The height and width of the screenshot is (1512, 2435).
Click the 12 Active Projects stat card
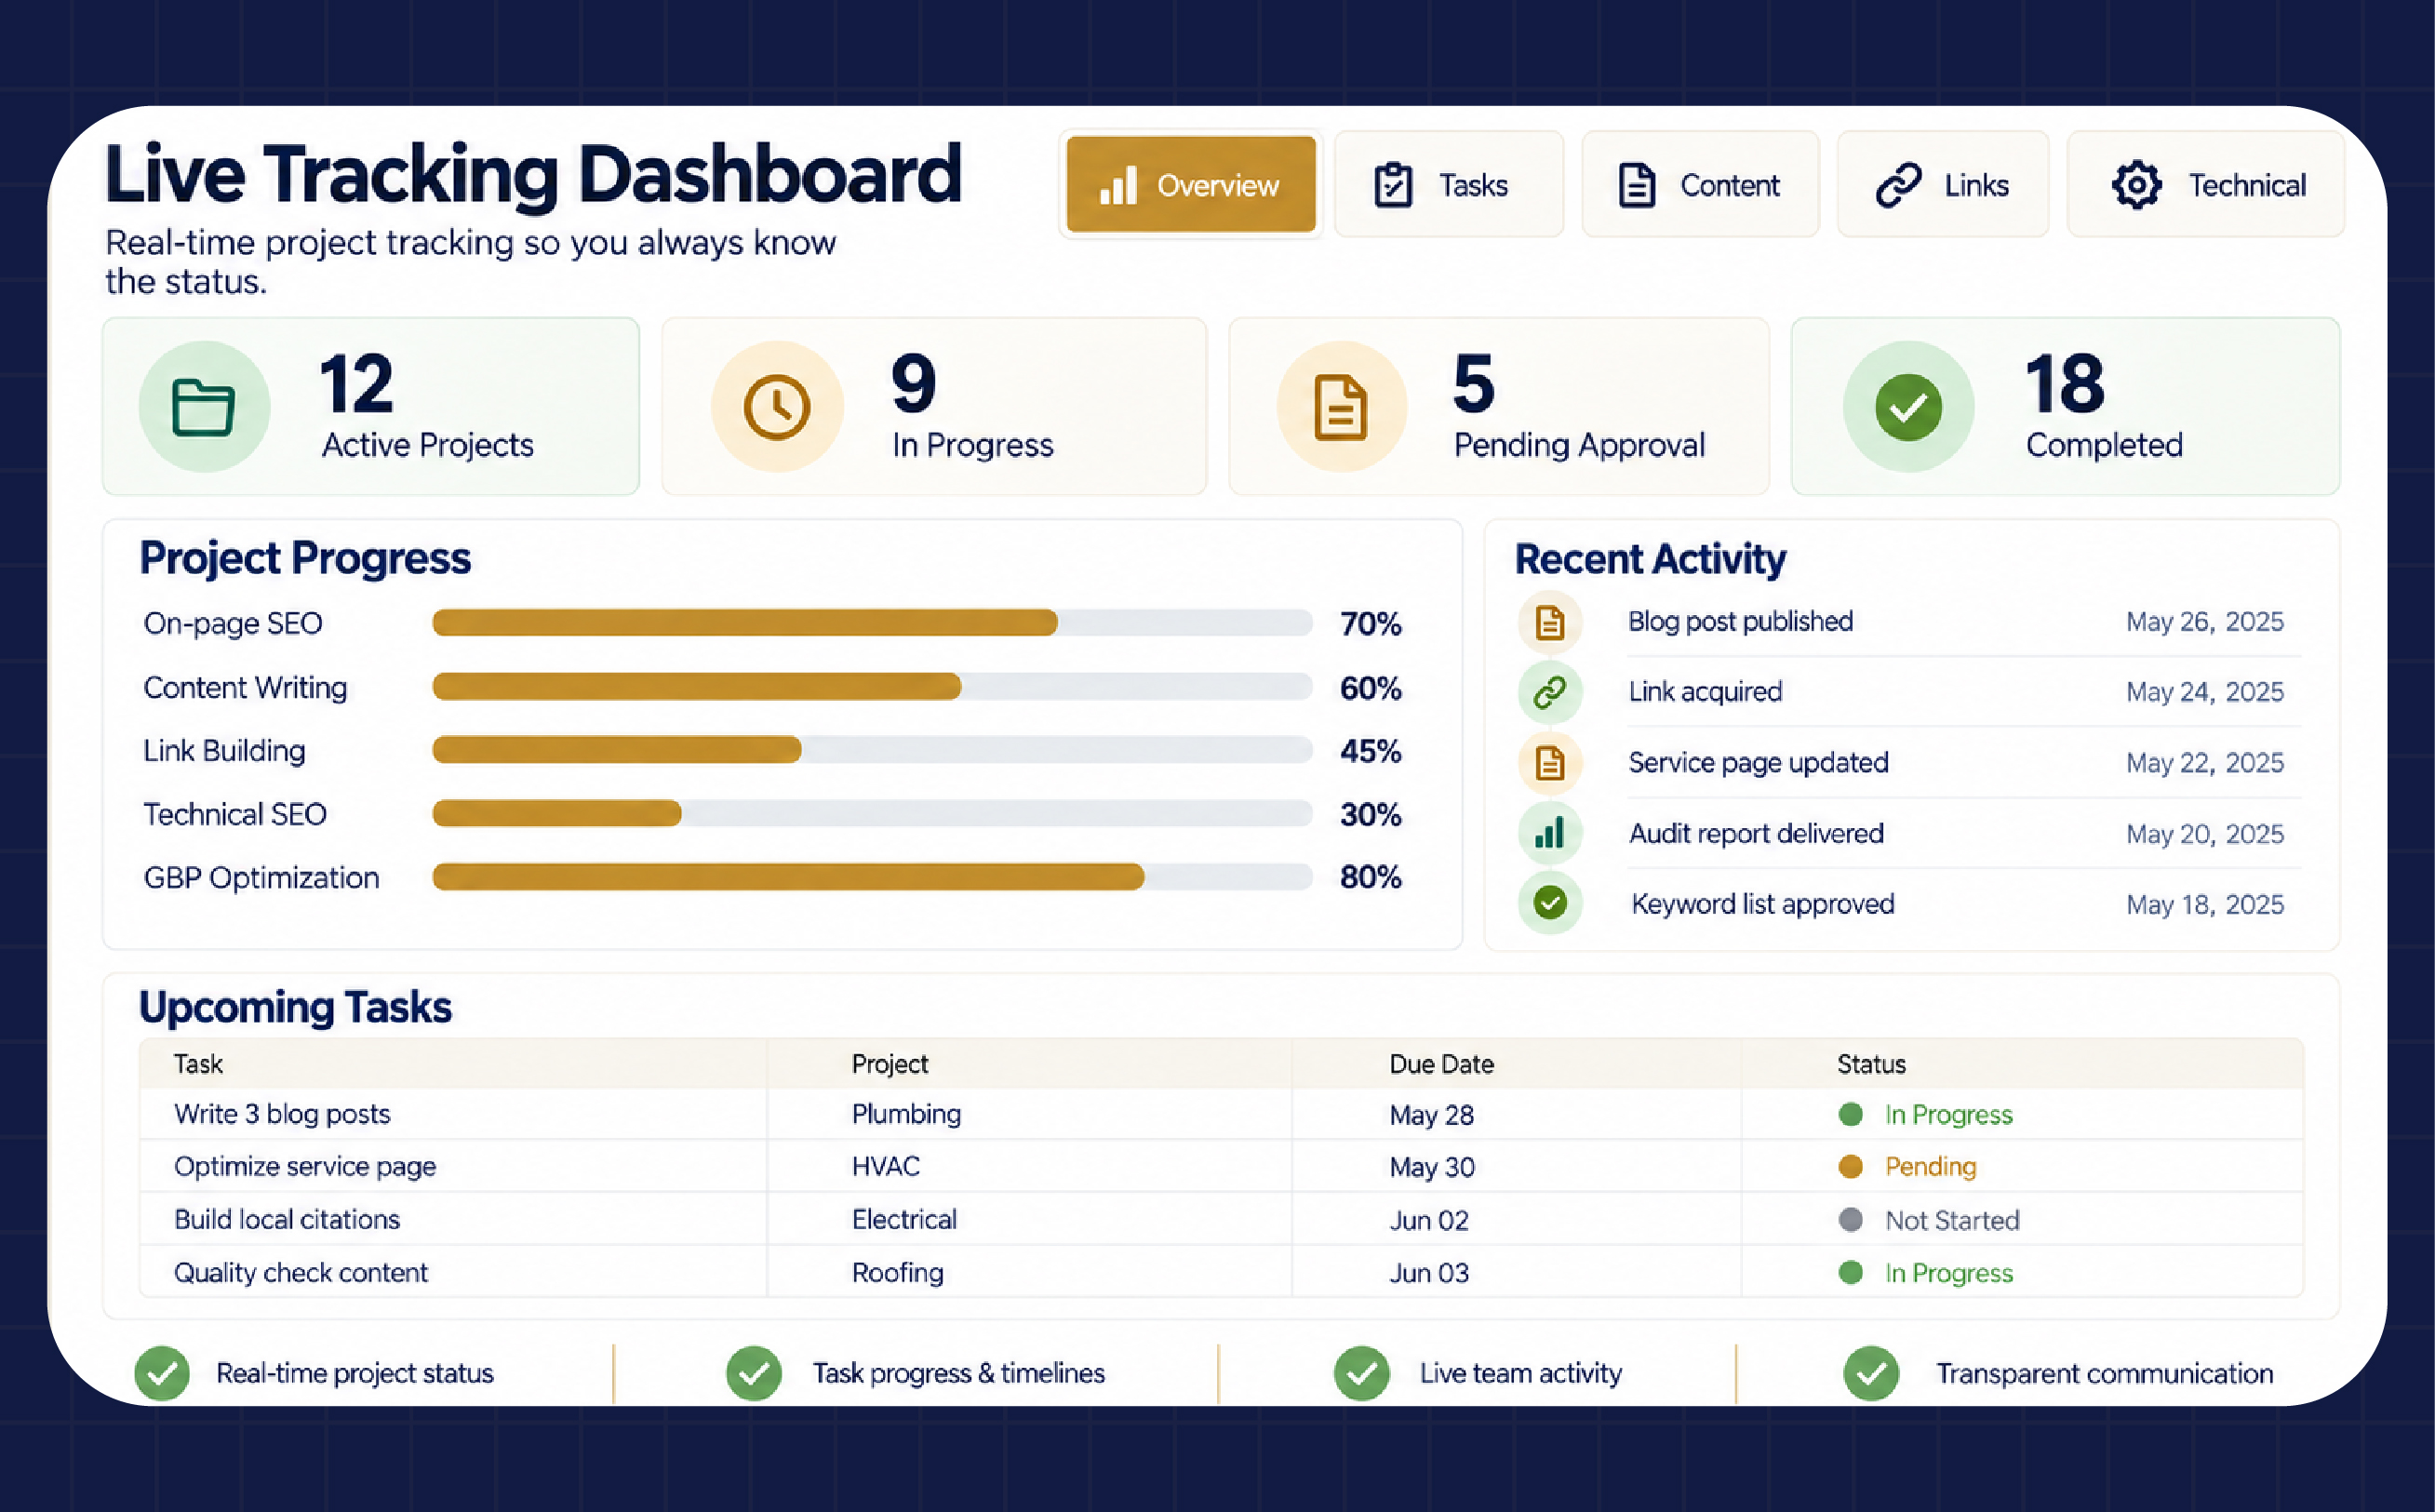371,406
